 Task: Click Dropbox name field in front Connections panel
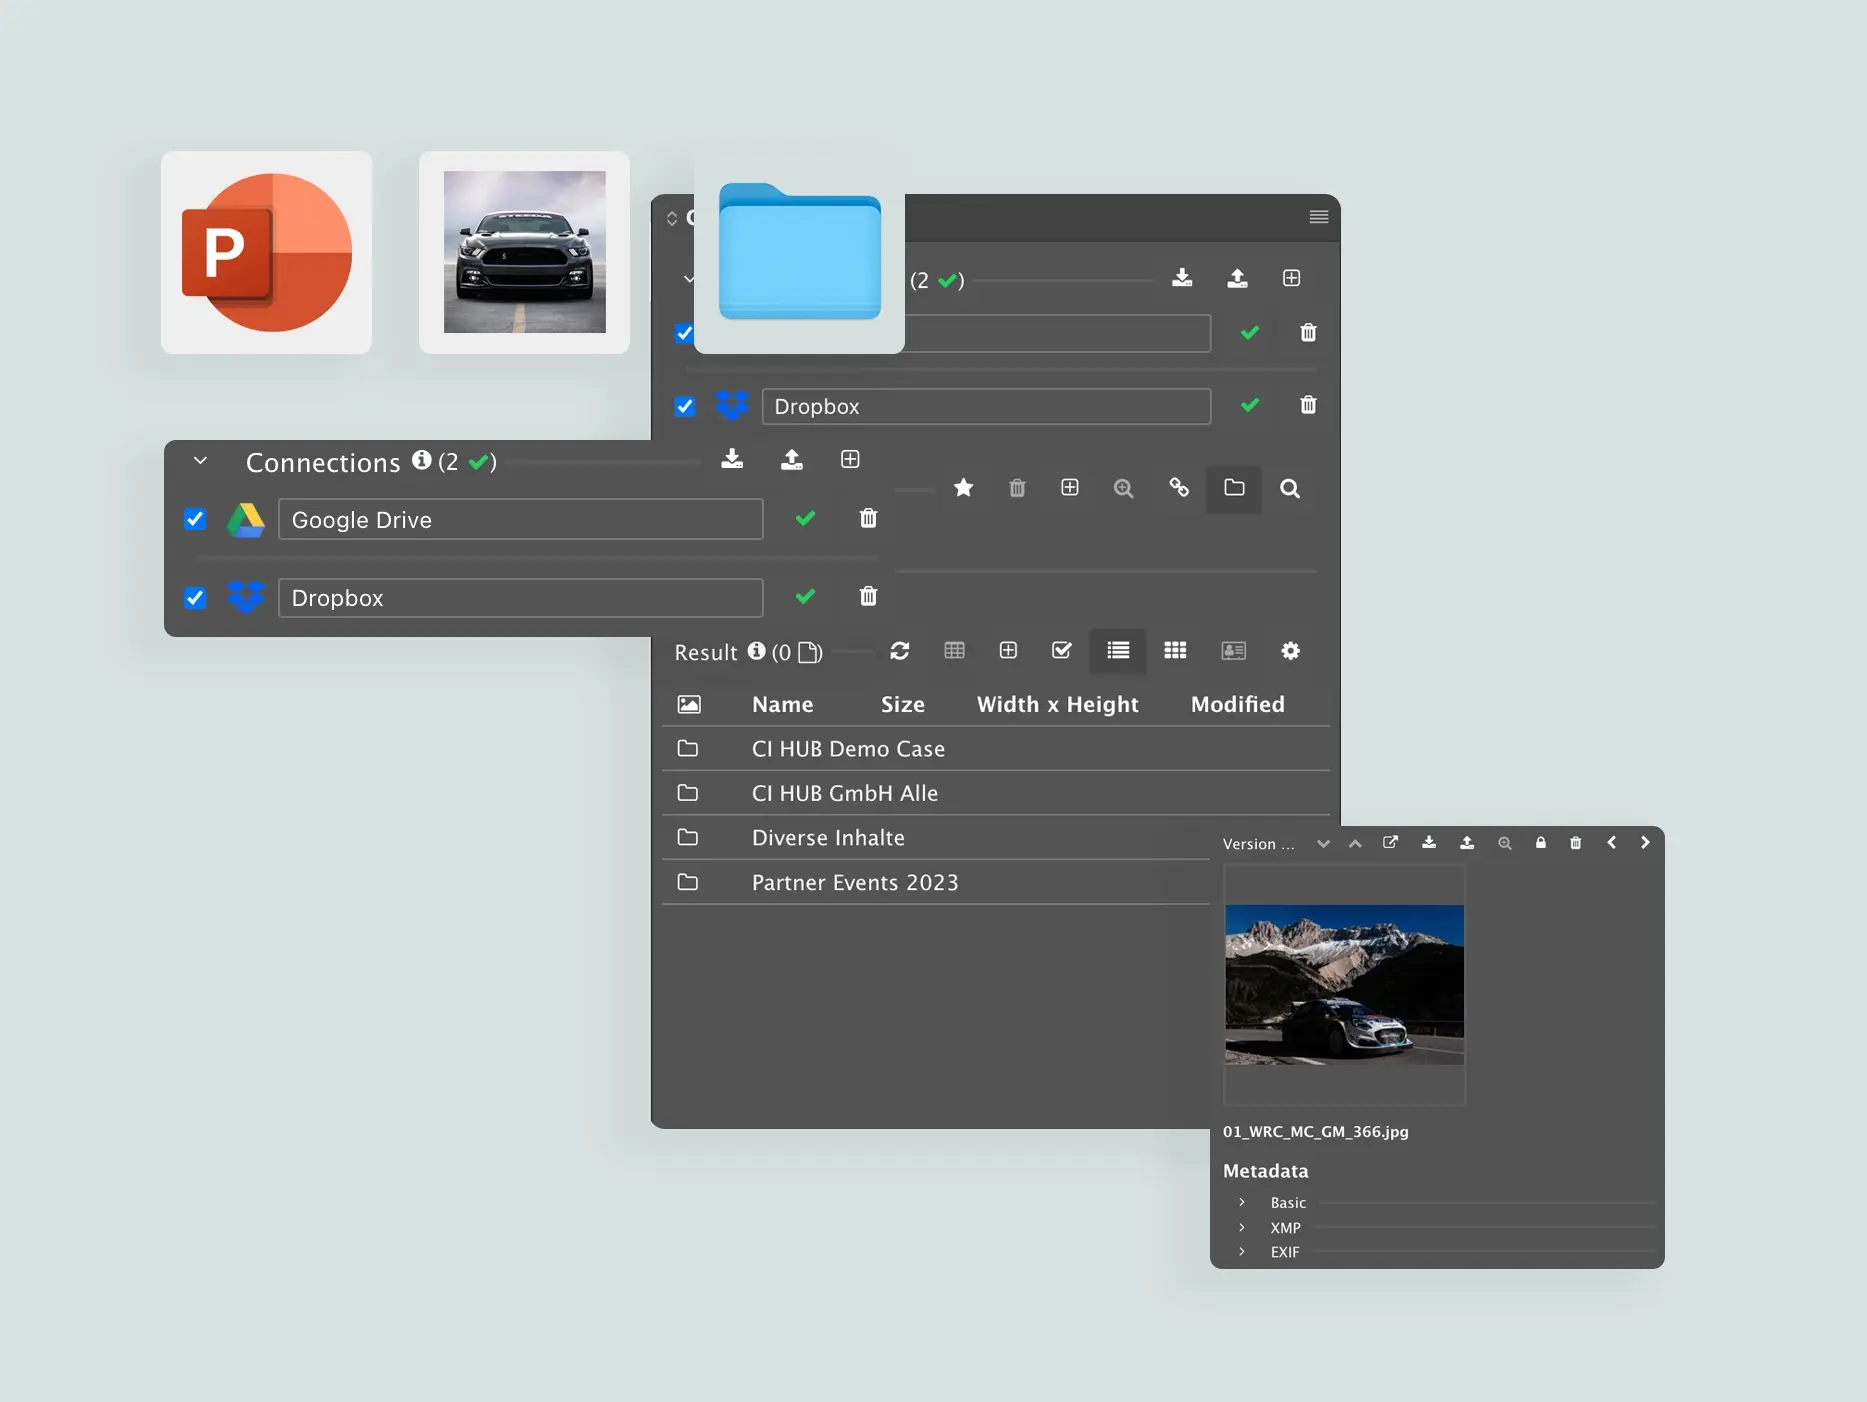tap(520, 598)
